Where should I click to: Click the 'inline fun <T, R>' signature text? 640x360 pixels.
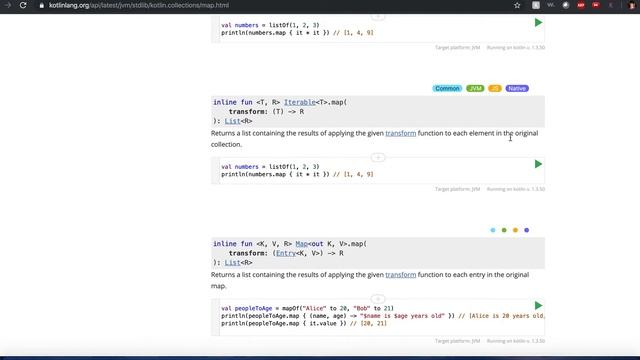[x=247, y=102]
